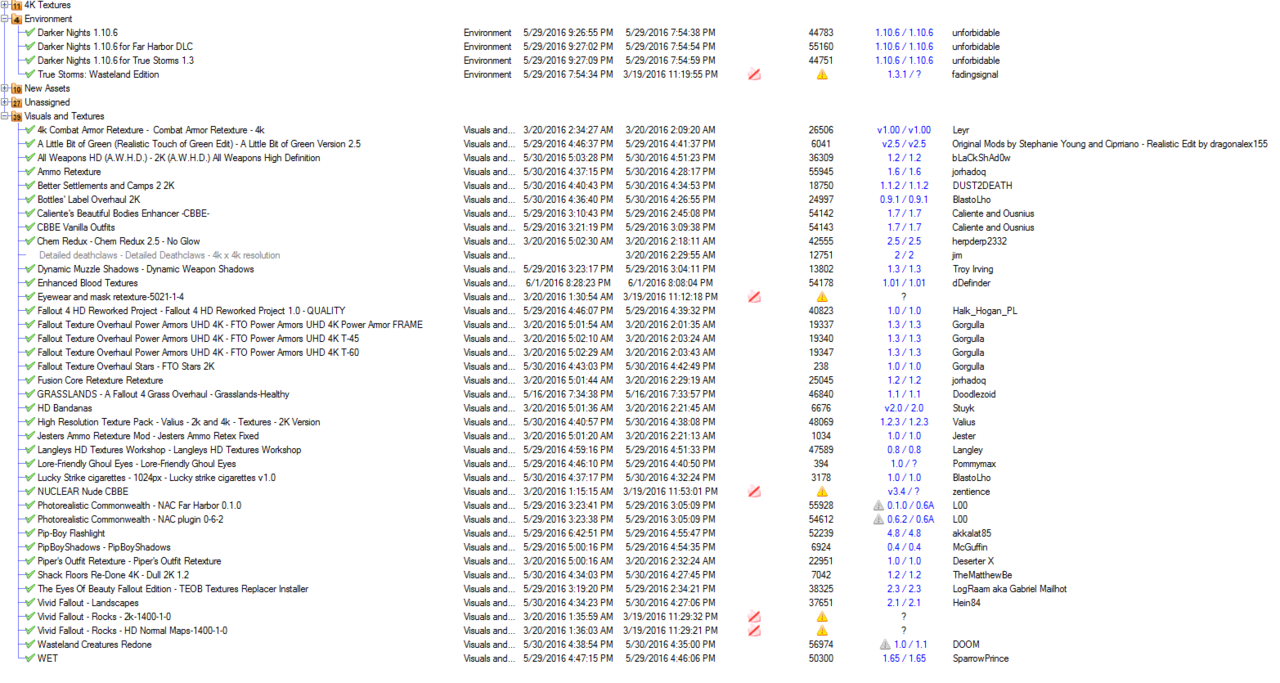Click the Environment category folder icon
Viewport: 1280px width, 683px height.
tap(16, 19)
